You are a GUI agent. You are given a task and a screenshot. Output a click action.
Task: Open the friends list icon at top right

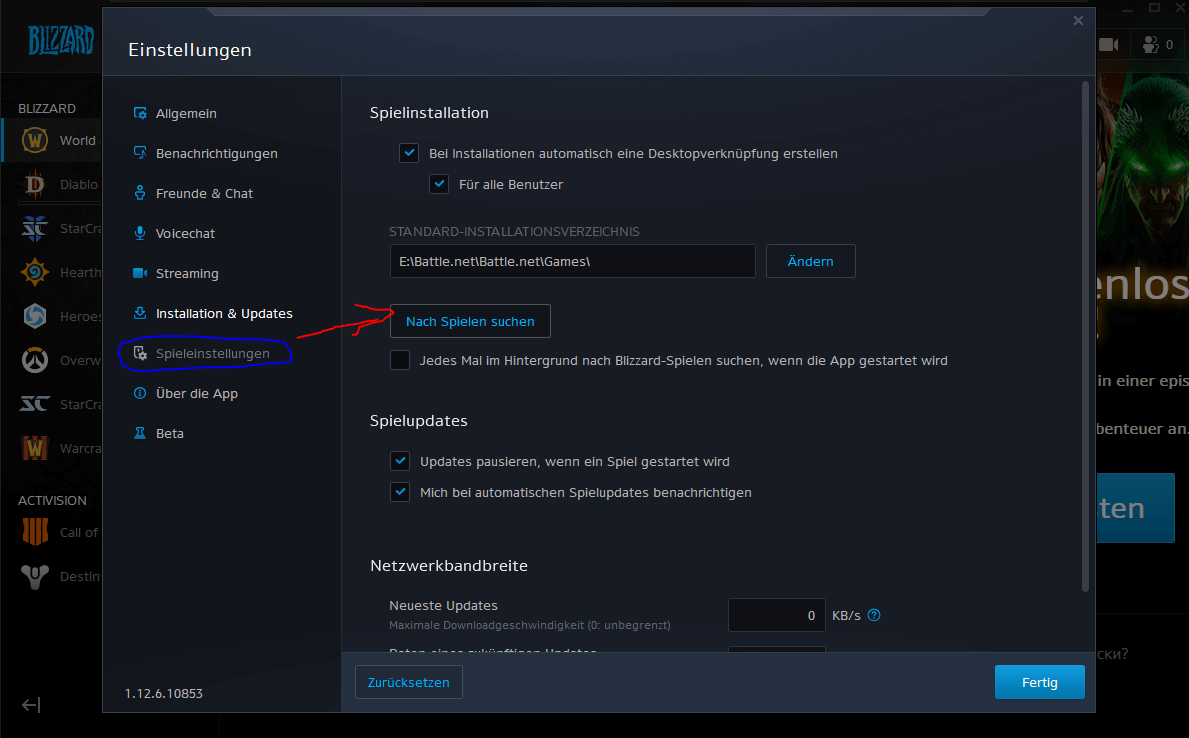pyautogui.click(x=1150, y=45)
